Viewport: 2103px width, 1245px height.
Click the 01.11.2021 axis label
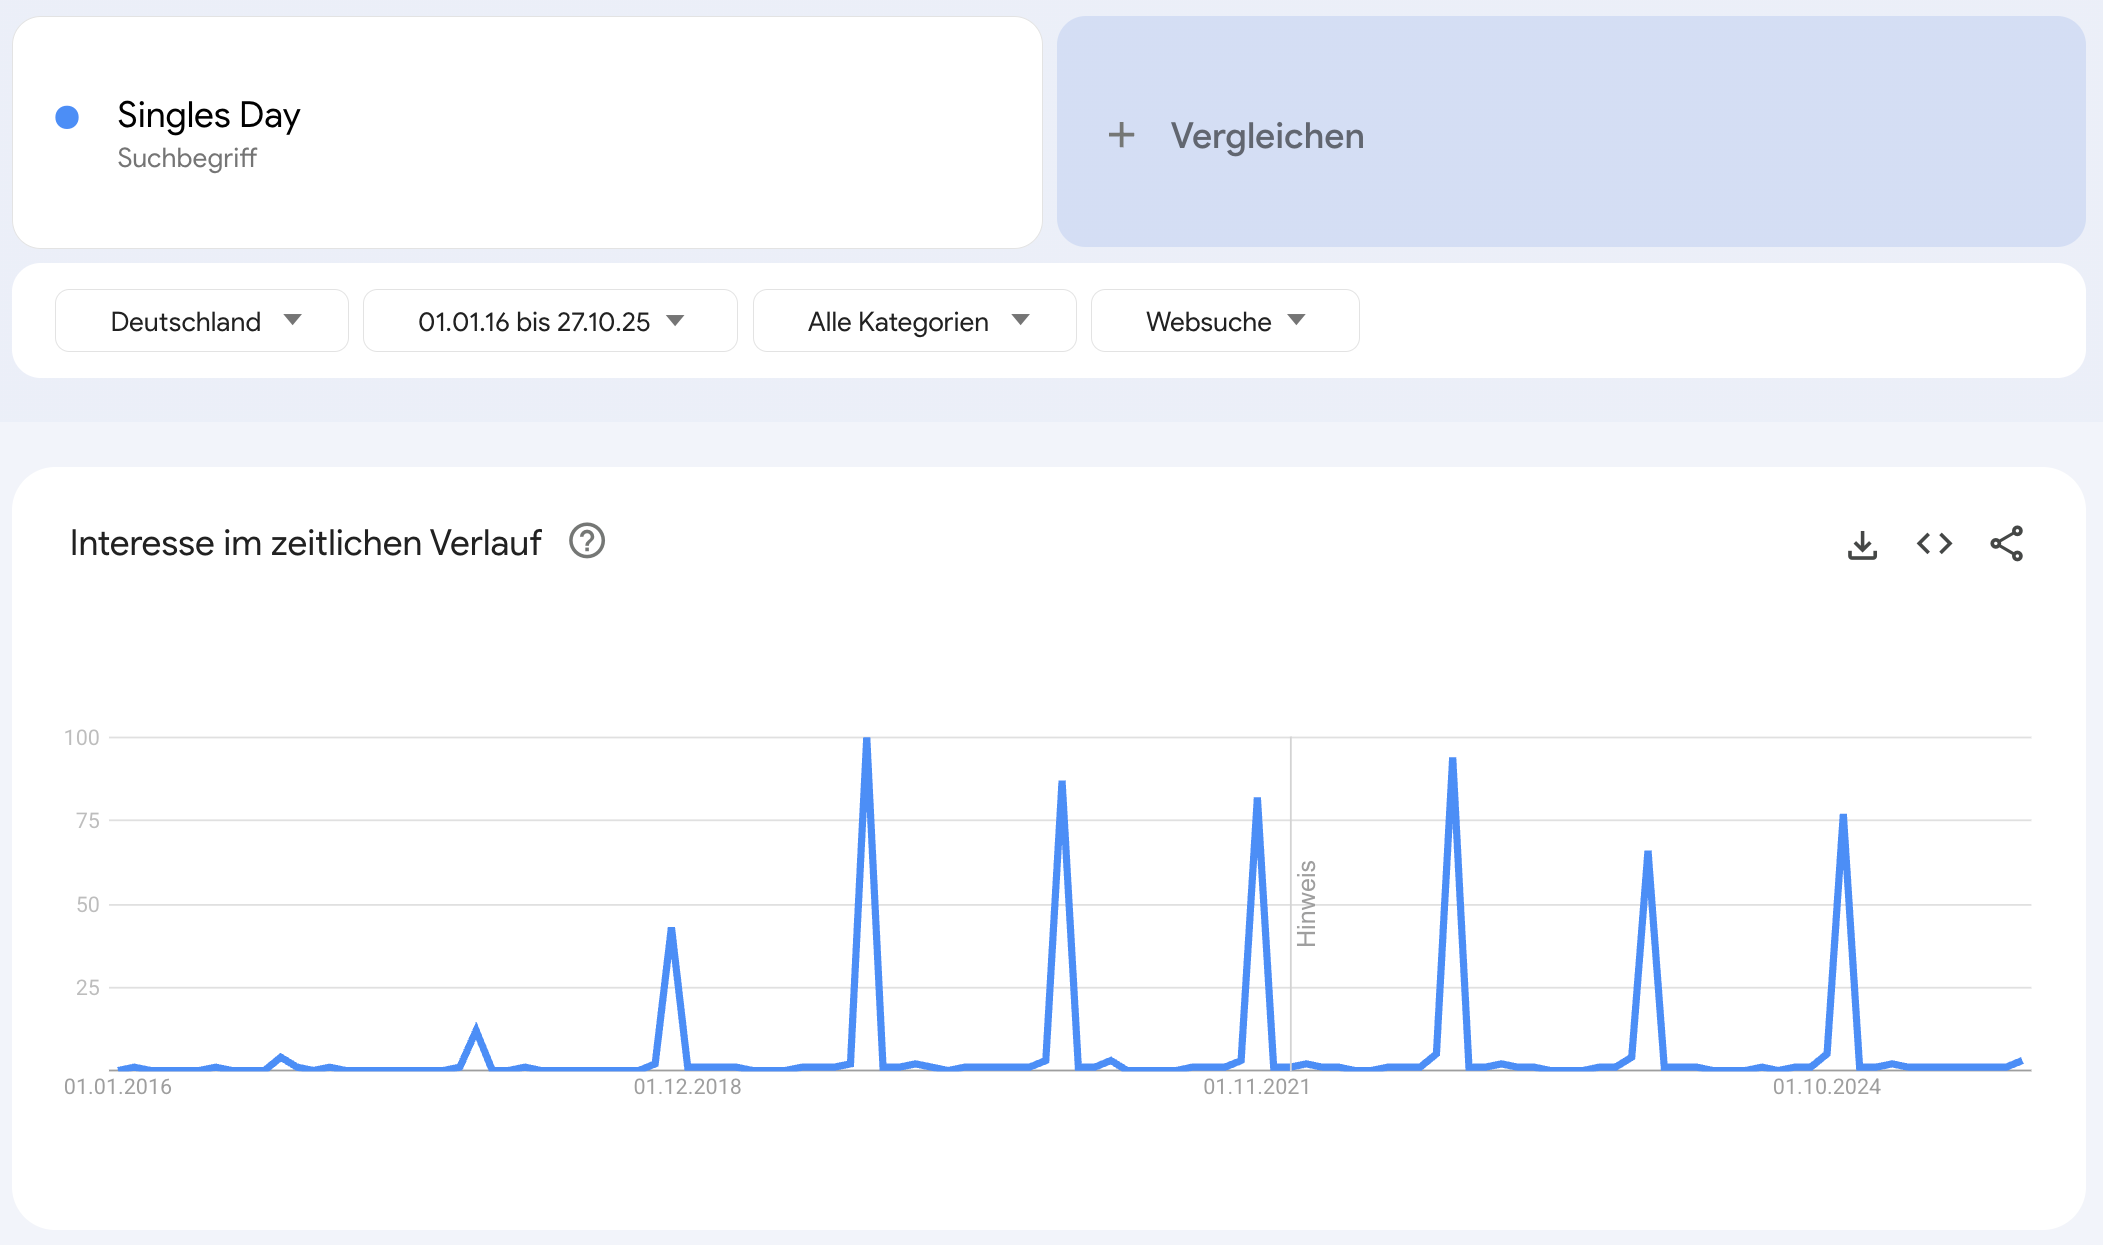coord(1255,1089)
